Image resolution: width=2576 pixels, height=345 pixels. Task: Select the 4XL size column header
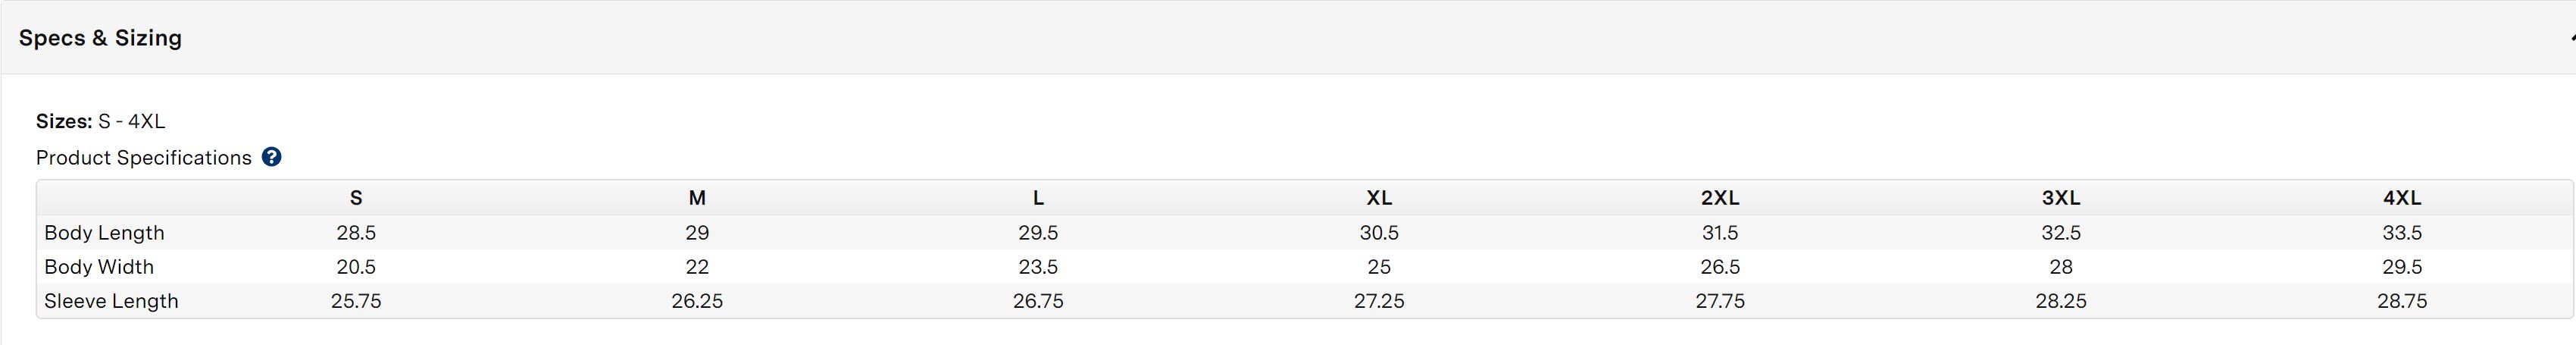pyautogui.click(x=2402, y=198)
